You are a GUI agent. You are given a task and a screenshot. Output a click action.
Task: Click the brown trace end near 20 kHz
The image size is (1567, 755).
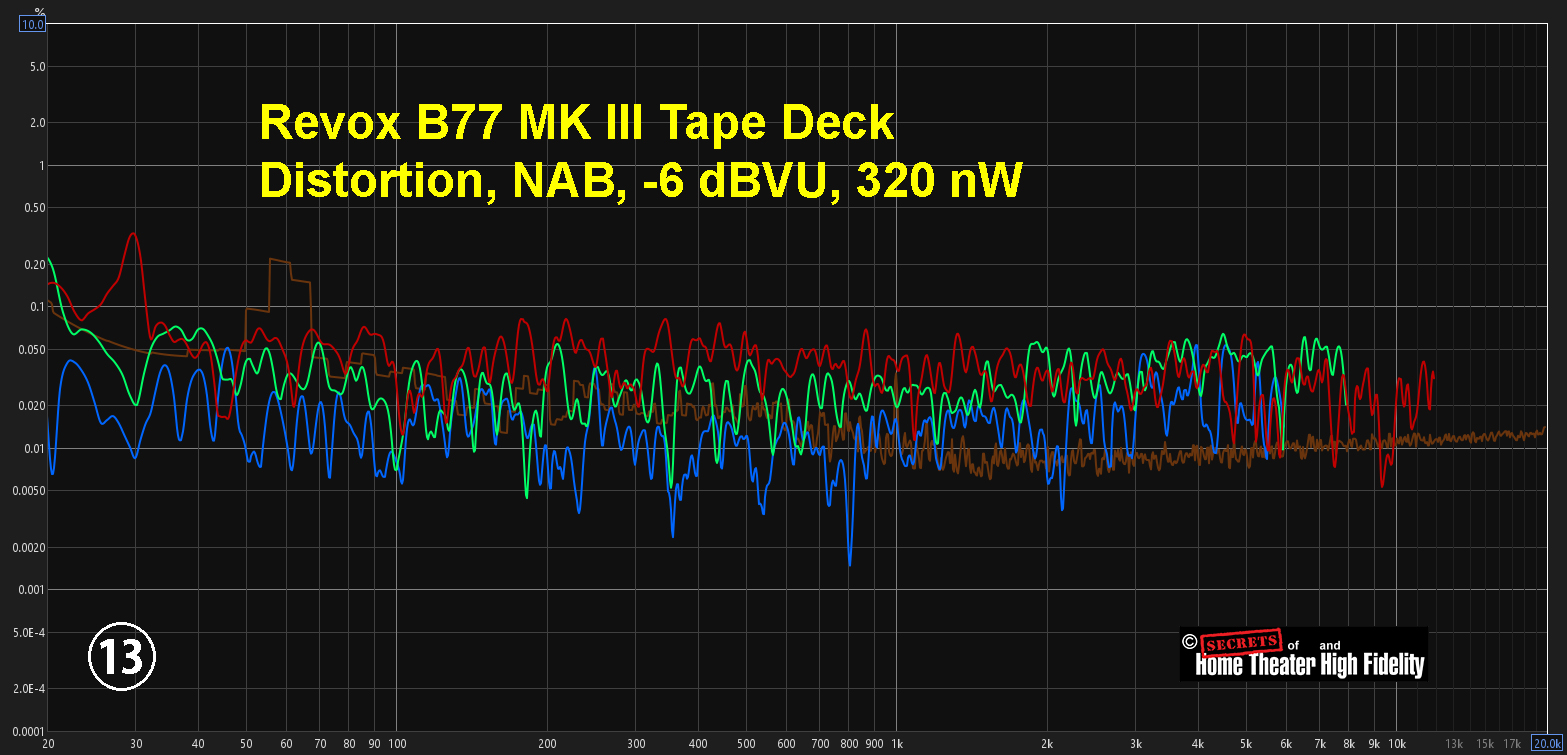tap(1543, 430)
